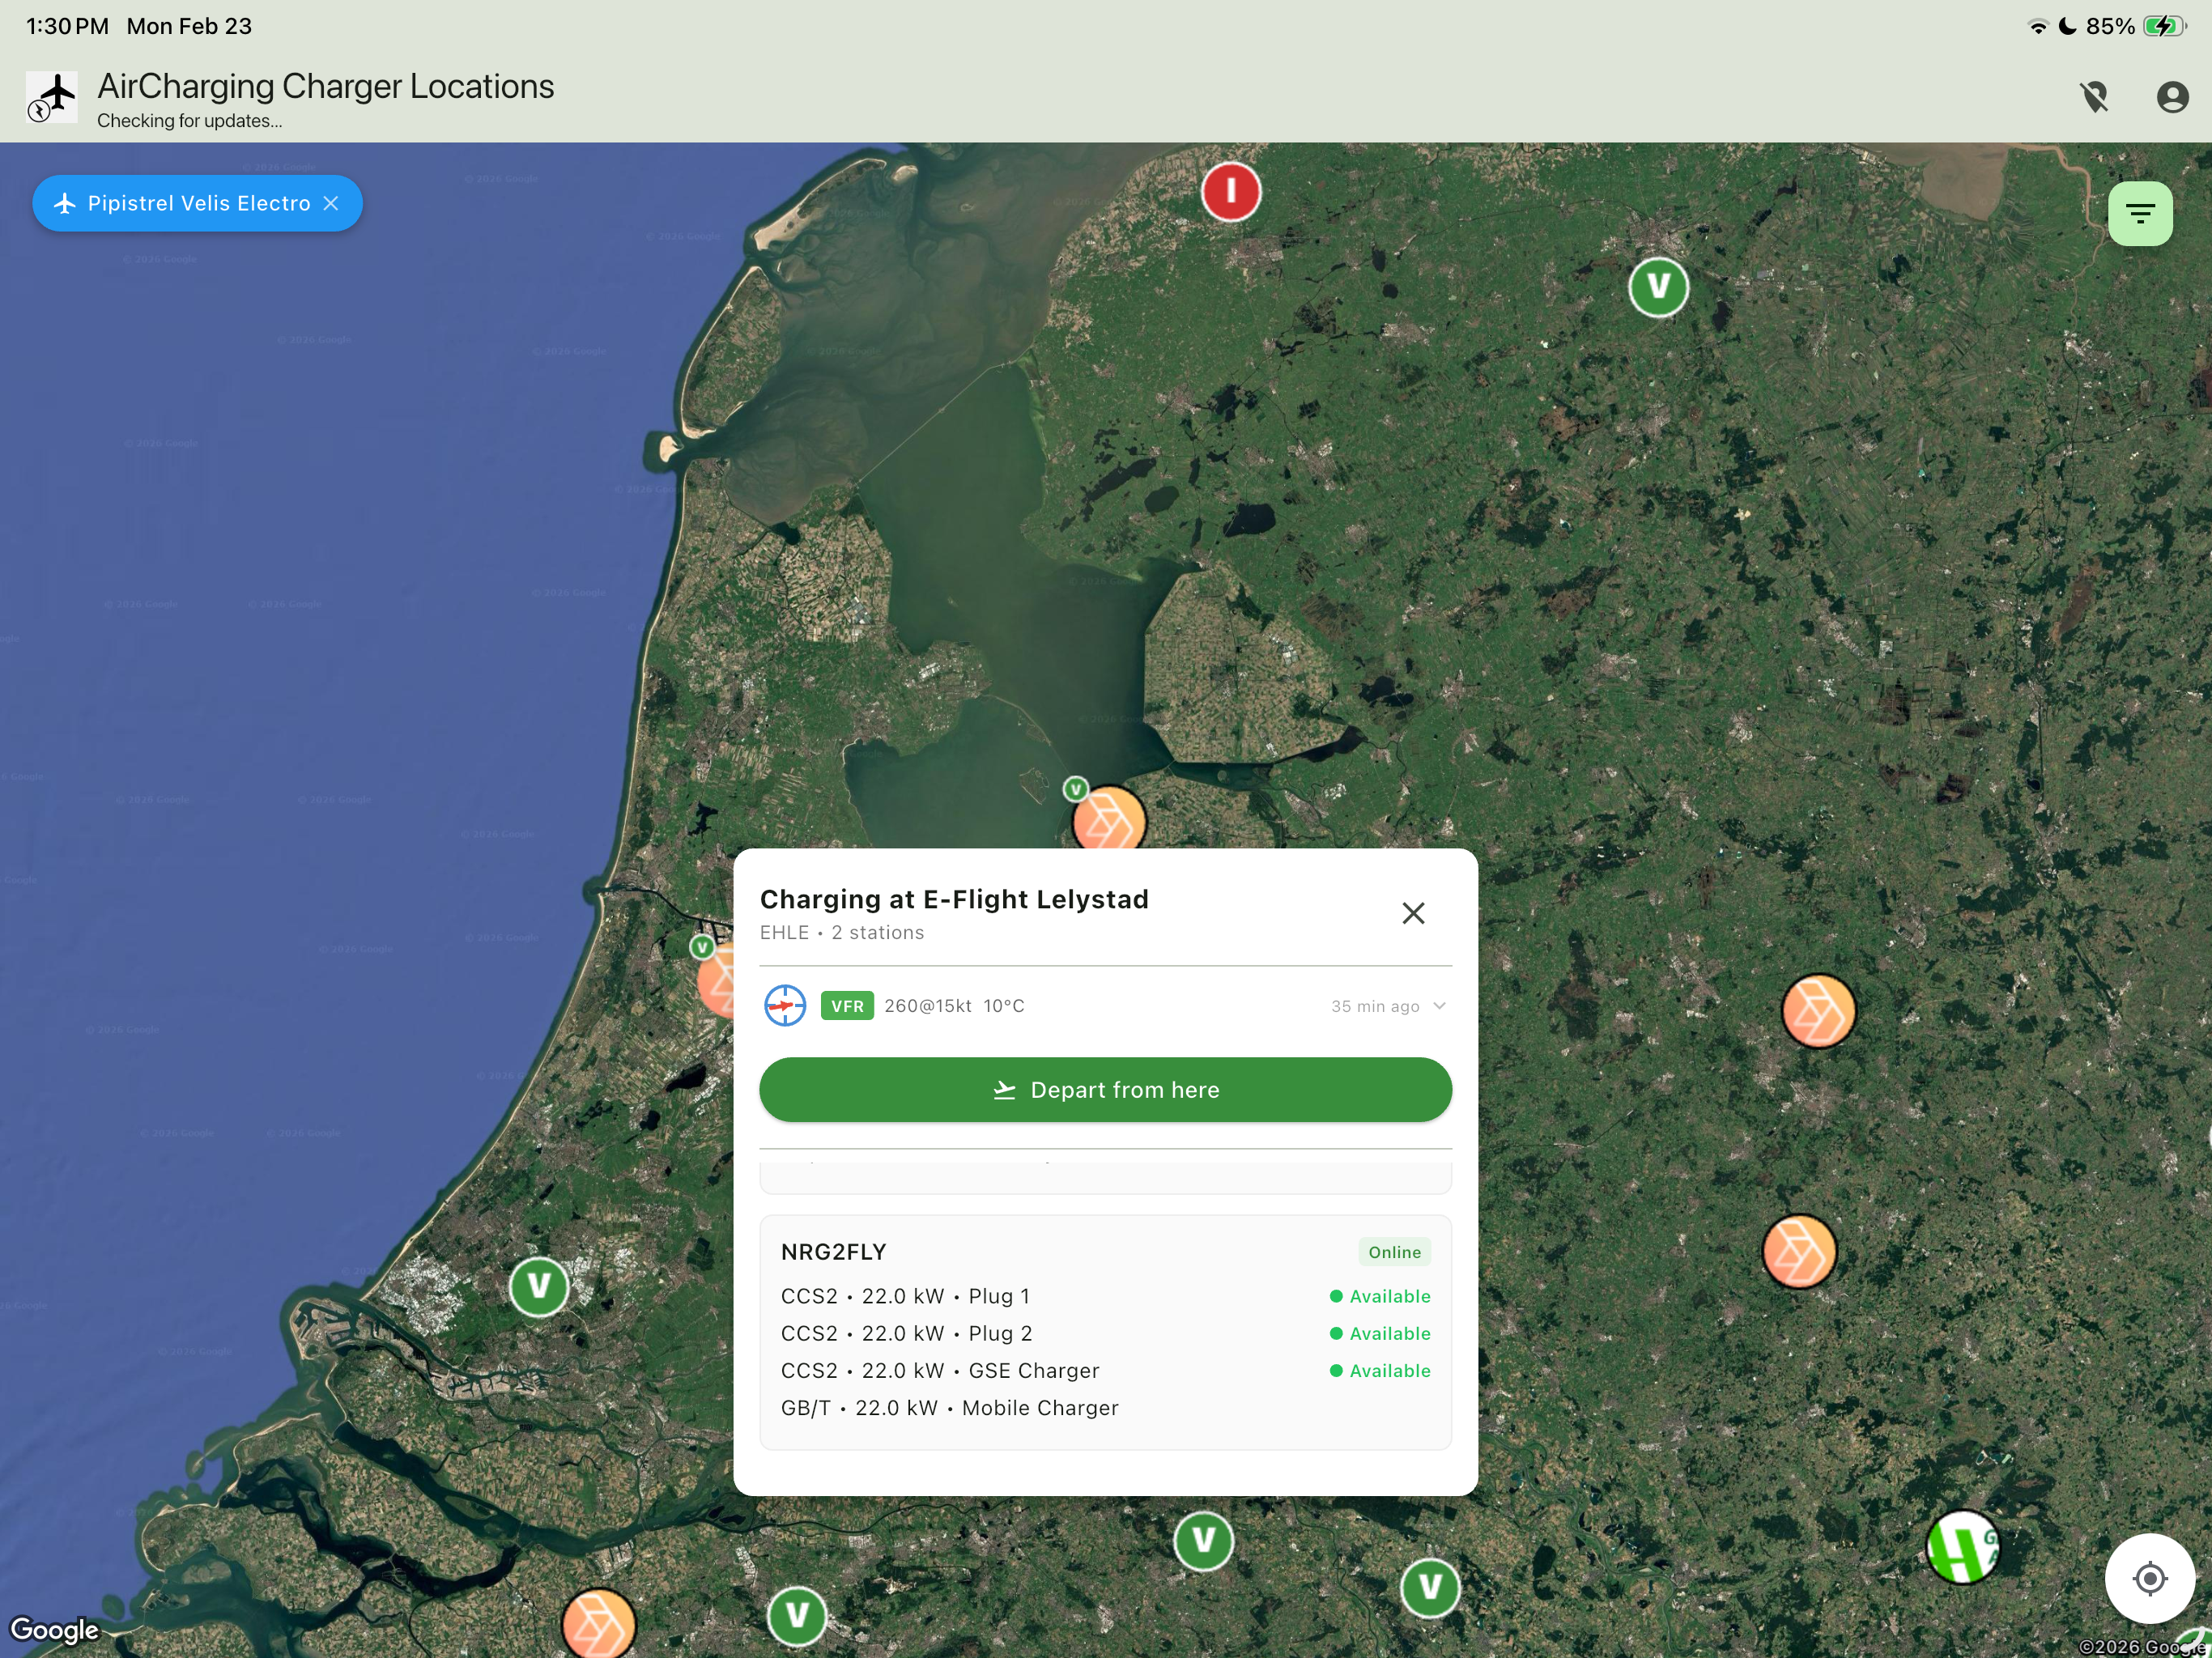Tap the green VFR flight-rules badge
Image resolution: width=2212 pixels, height=1658 pixels.
(x=847, y=1006)
